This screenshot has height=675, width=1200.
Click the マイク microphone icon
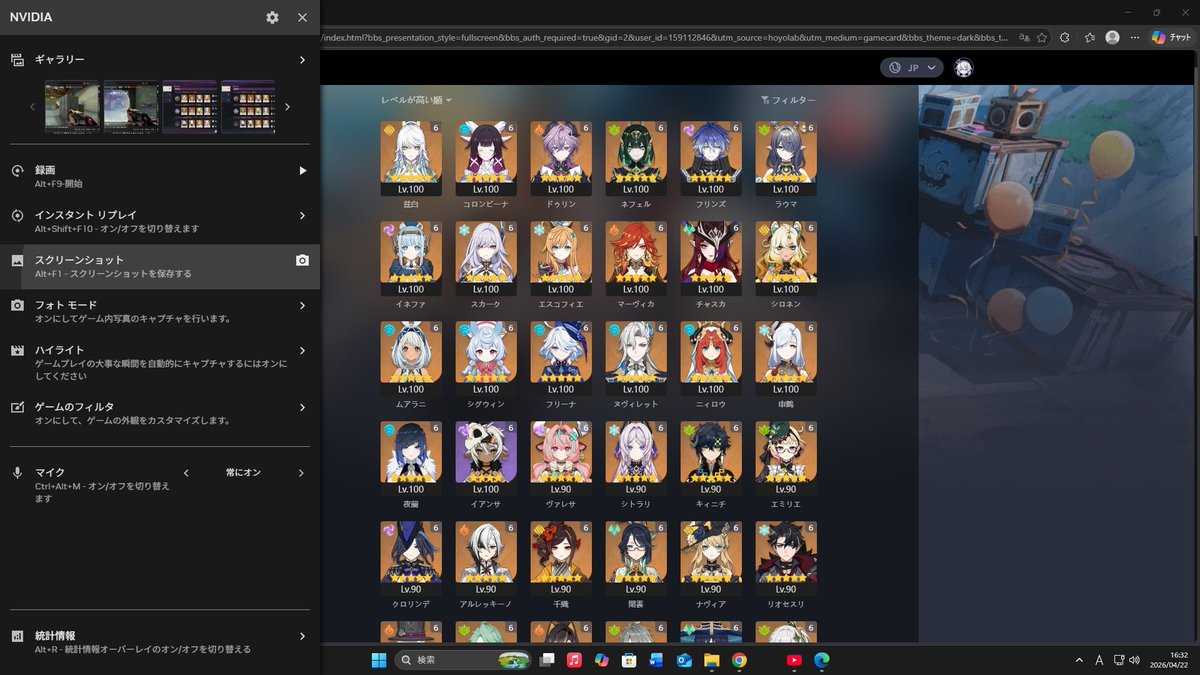pyautogui.click(x=17, y=473)
